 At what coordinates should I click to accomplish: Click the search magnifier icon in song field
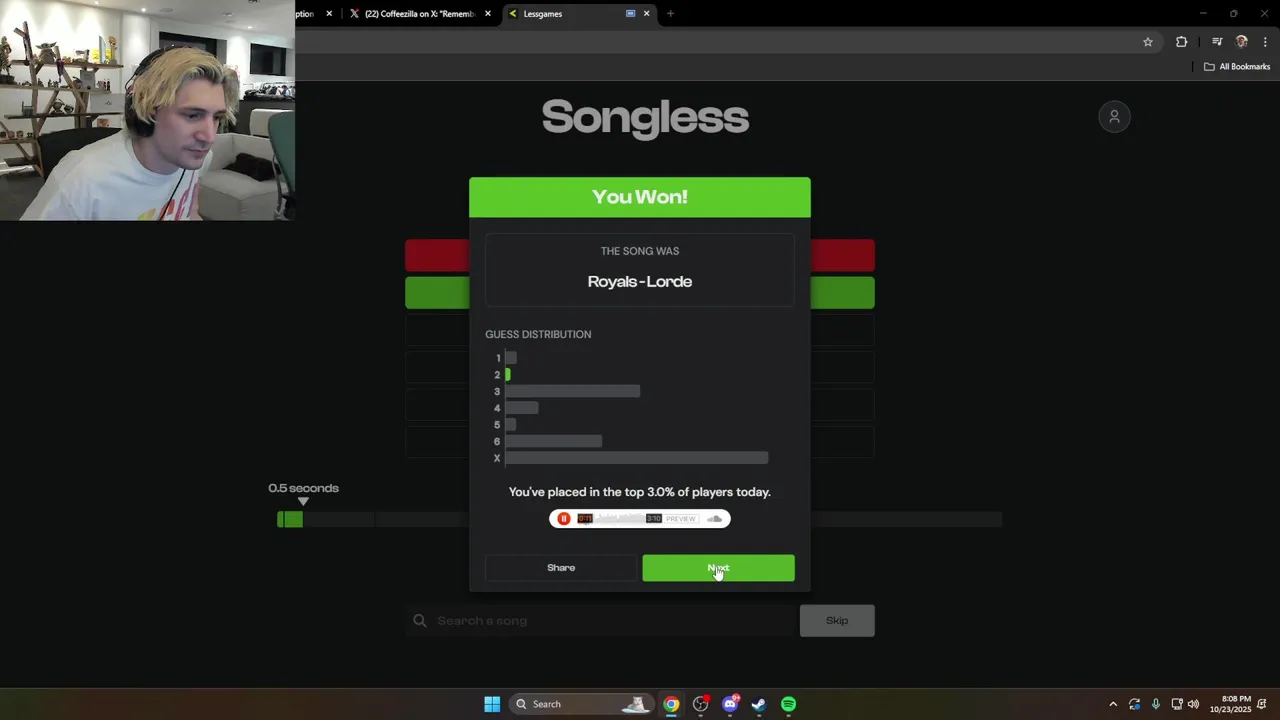[x=420, y=621]
